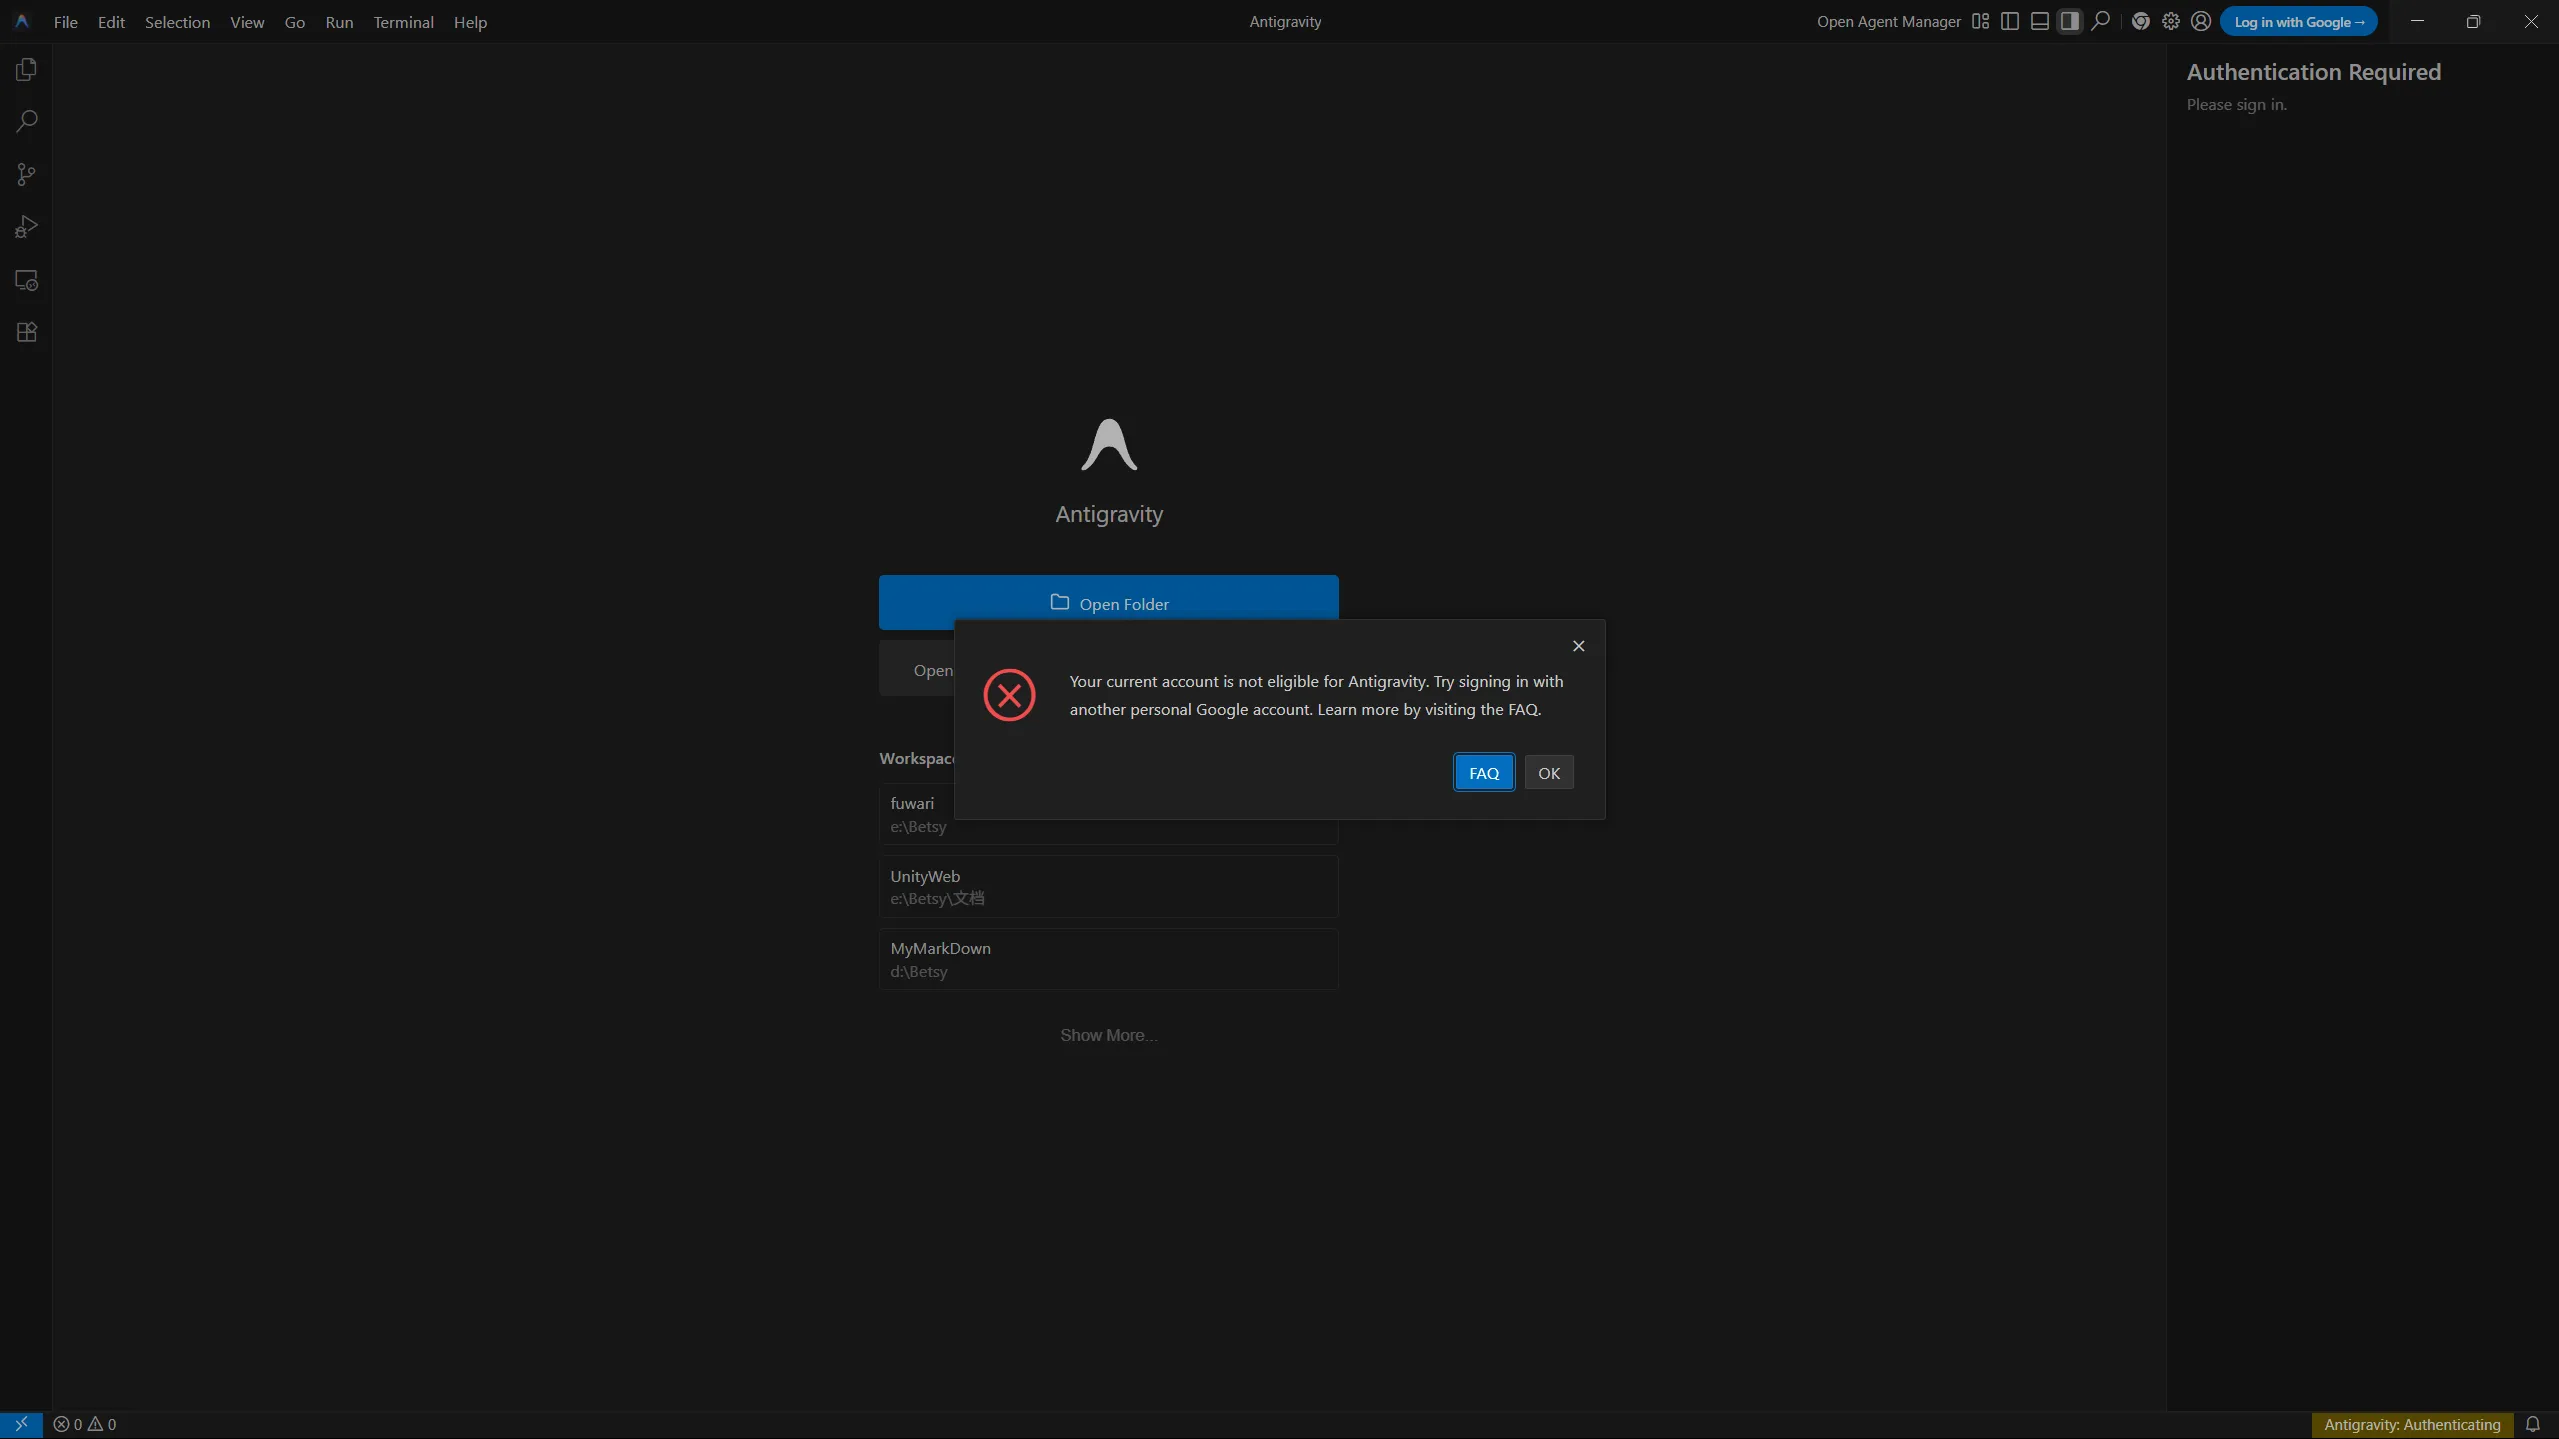Toggle the secondary side bar layout
2559x1439 pixels.
[2070, 21]
